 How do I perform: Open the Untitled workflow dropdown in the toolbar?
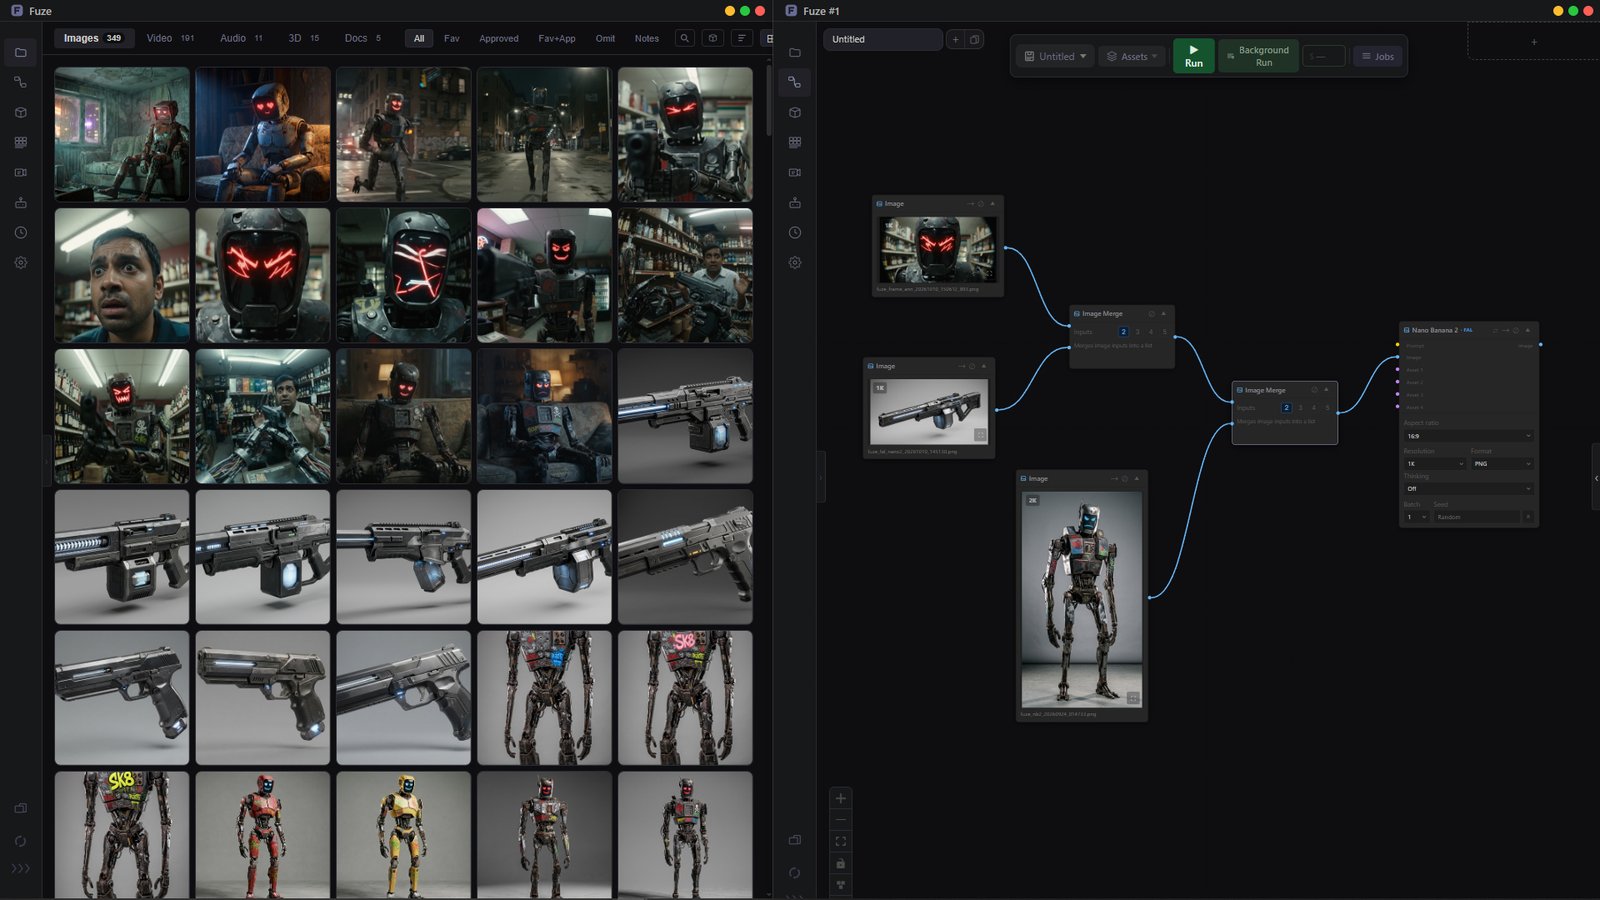tap(1055, 56)
